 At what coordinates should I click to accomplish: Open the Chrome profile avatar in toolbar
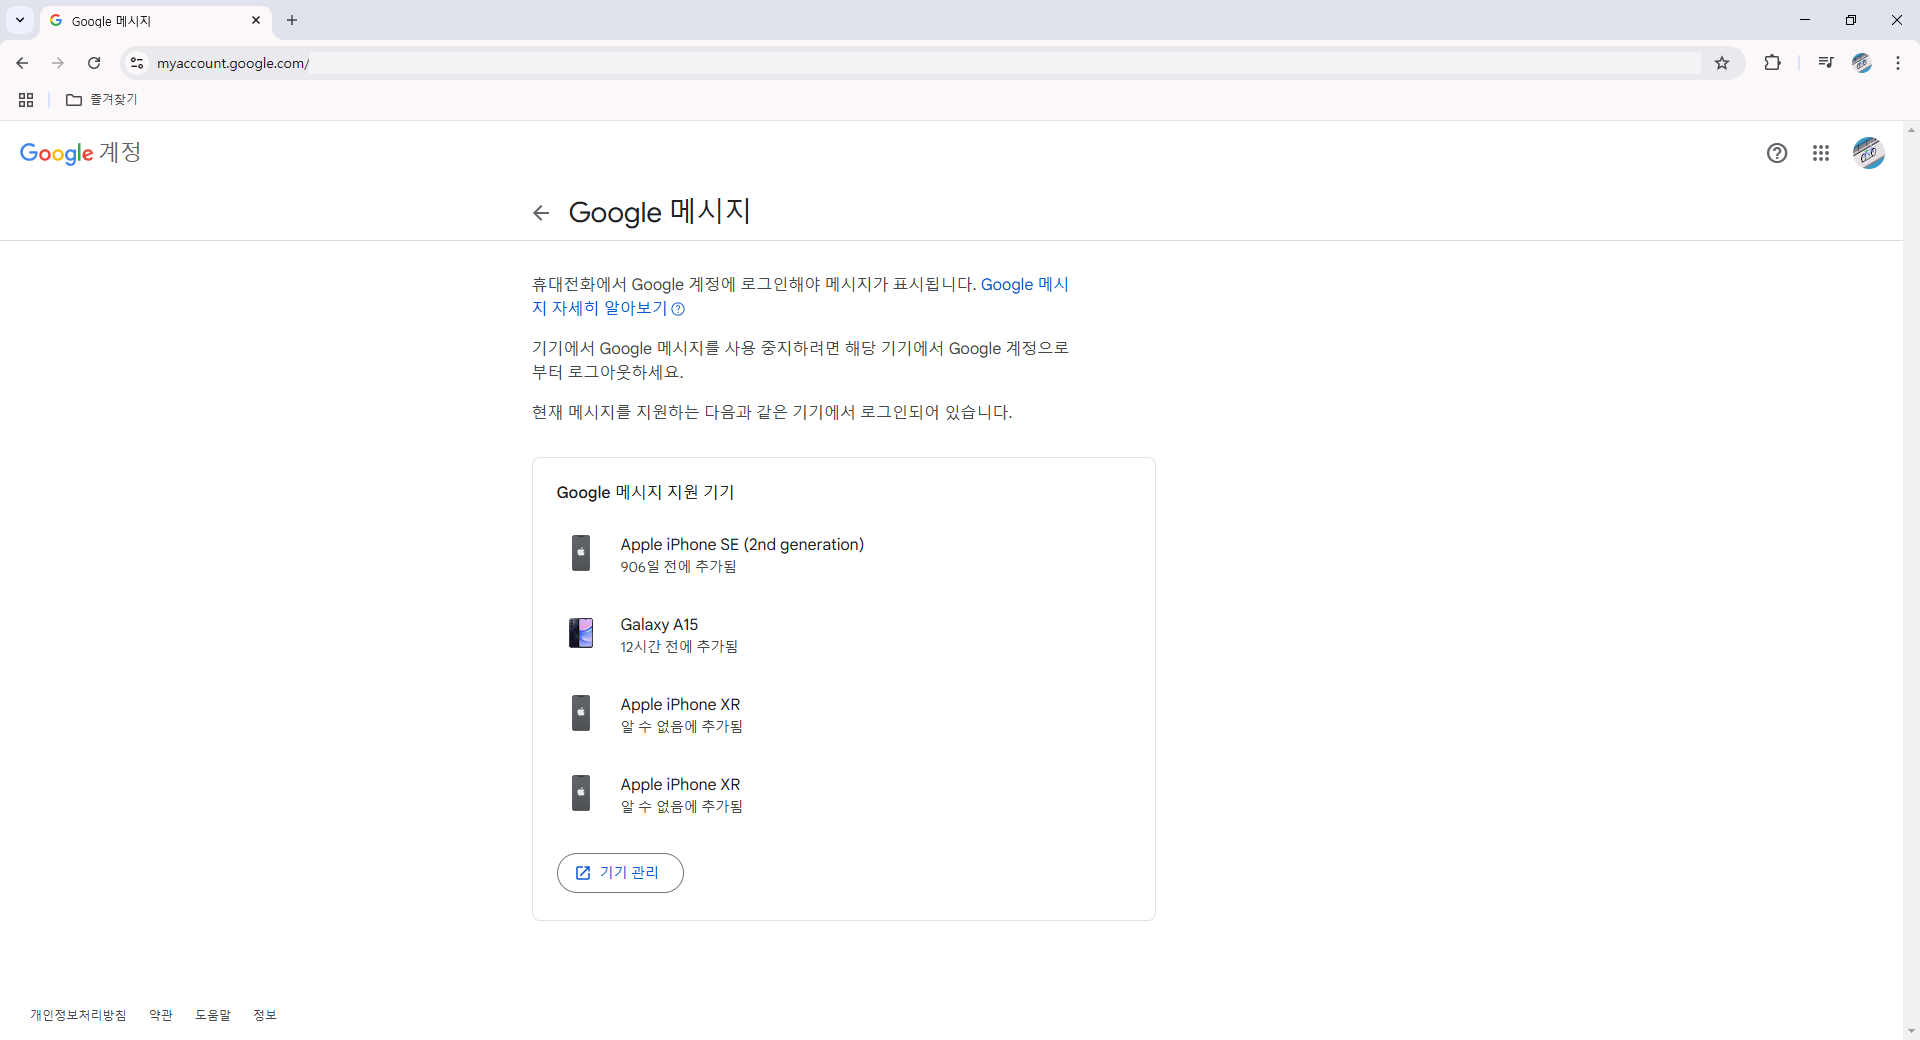tap(1862, 63)
